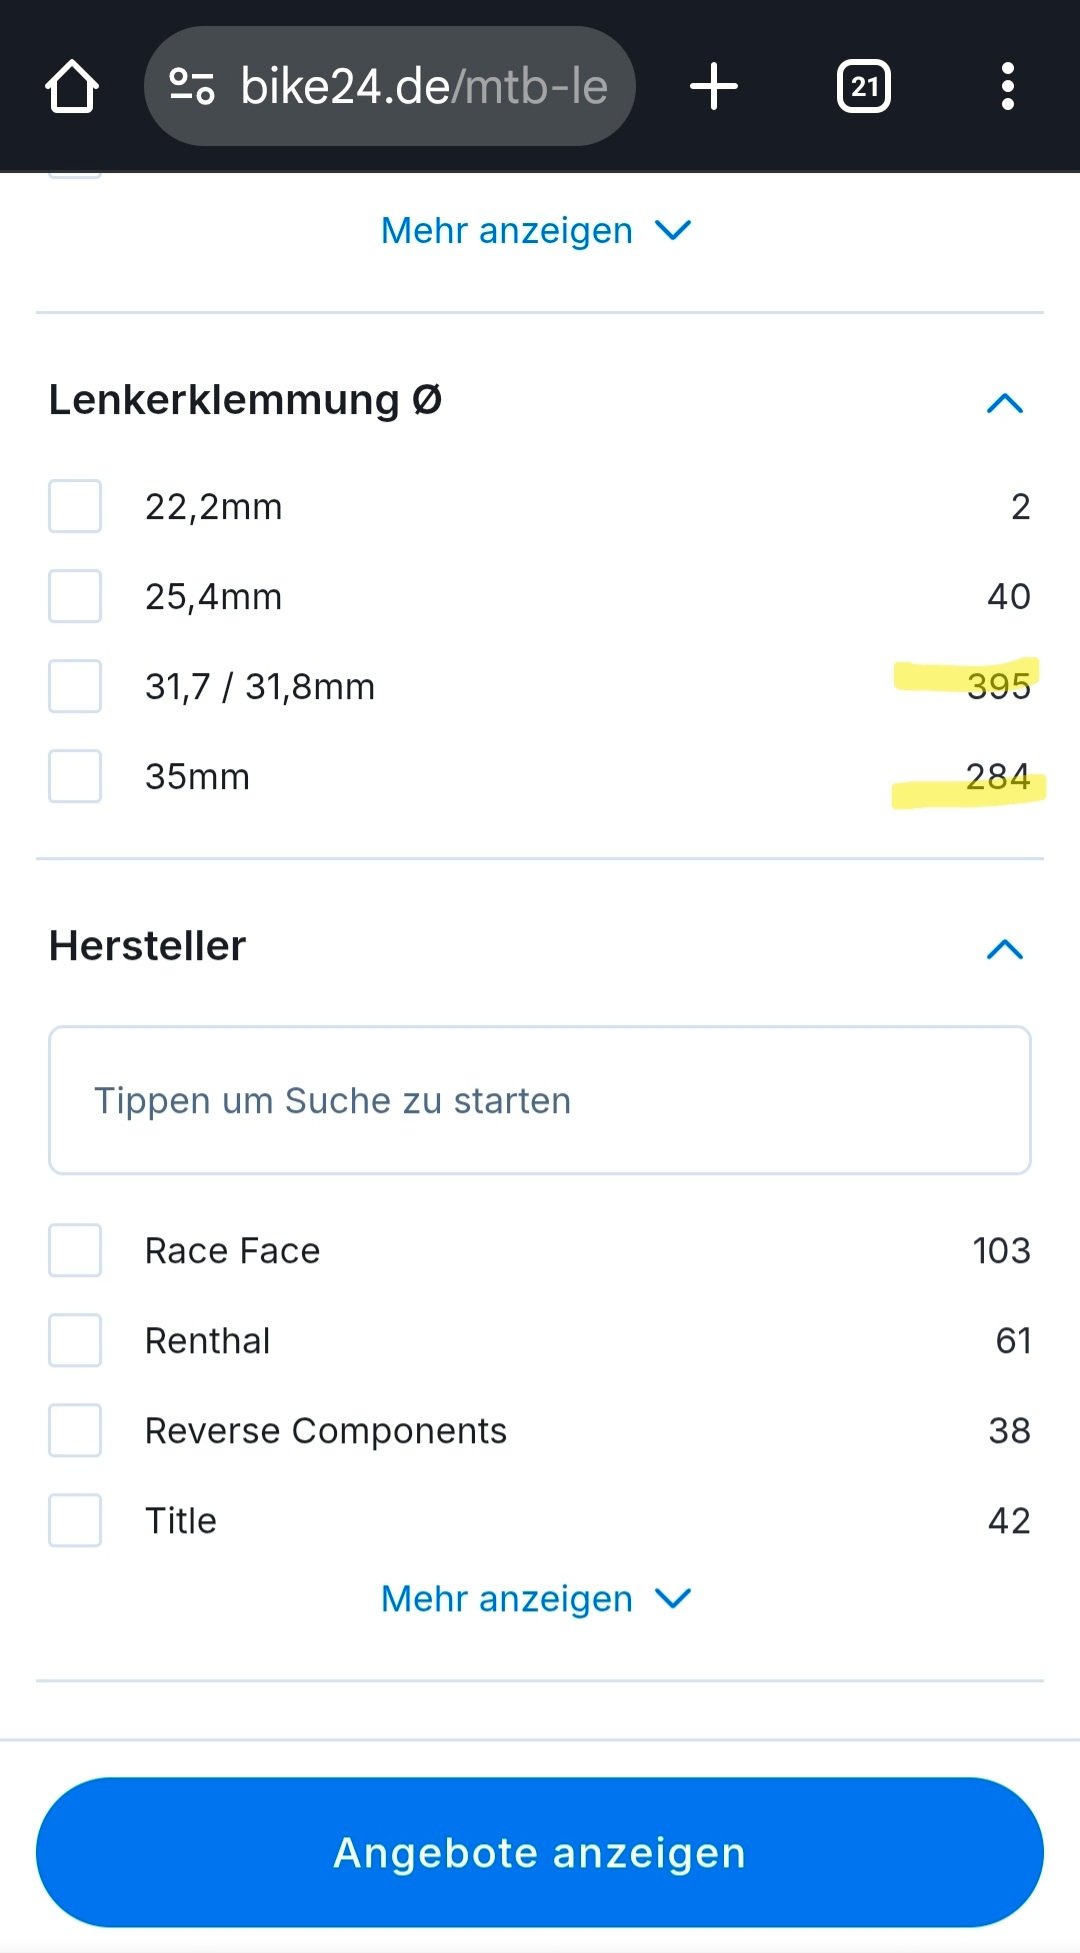Screen dimensions: 1080x1953
Task: Open the browser three-dot menu
Action: pos(1007,86)
